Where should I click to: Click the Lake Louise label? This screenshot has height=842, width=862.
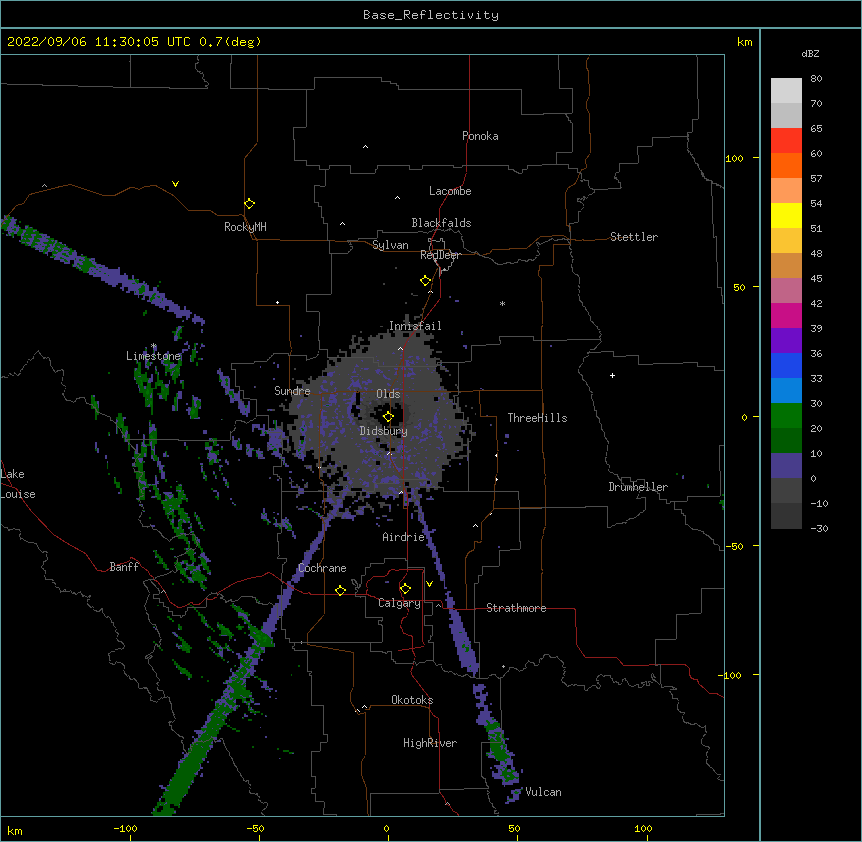coord(18,484)
